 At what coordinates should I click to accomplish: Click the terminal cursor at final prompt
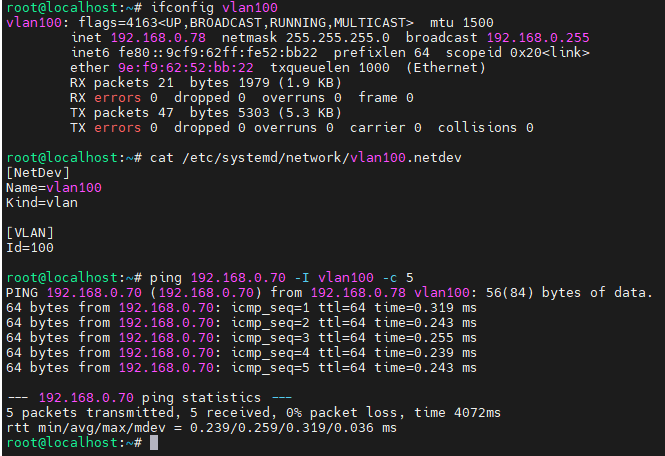[x=154, y=443]
